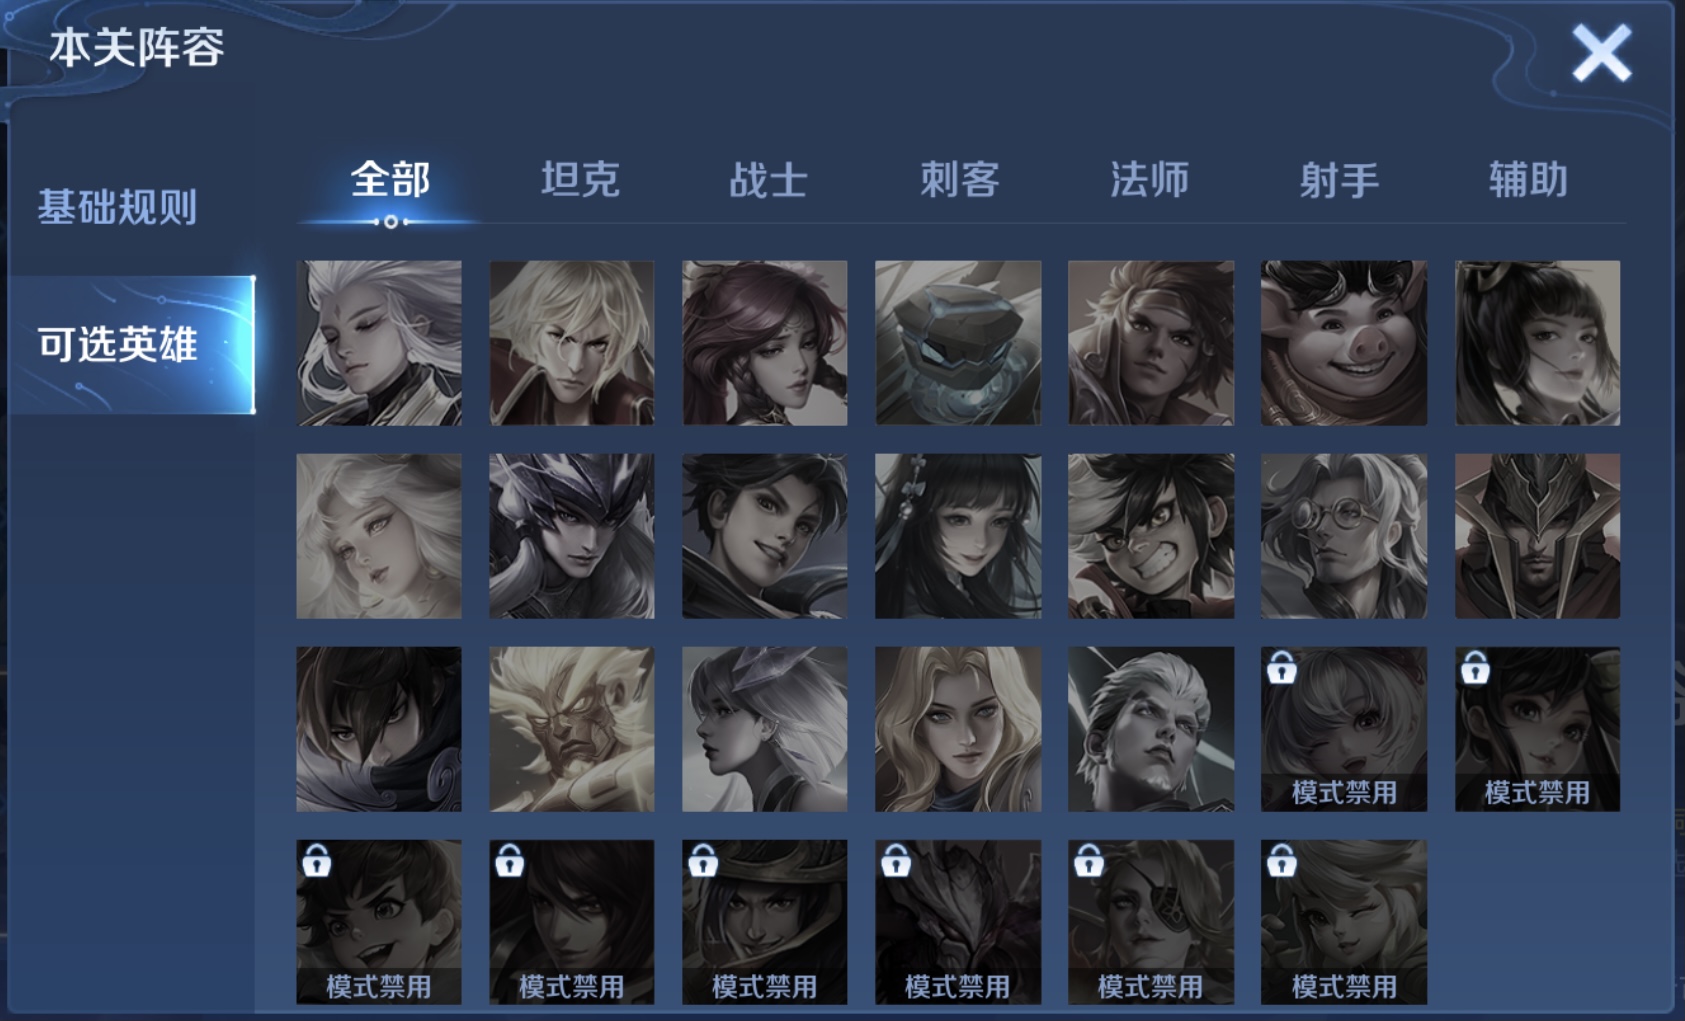Switch to the 坦克 tab
The image size is (1685, 1021).
tap(580, 180)
